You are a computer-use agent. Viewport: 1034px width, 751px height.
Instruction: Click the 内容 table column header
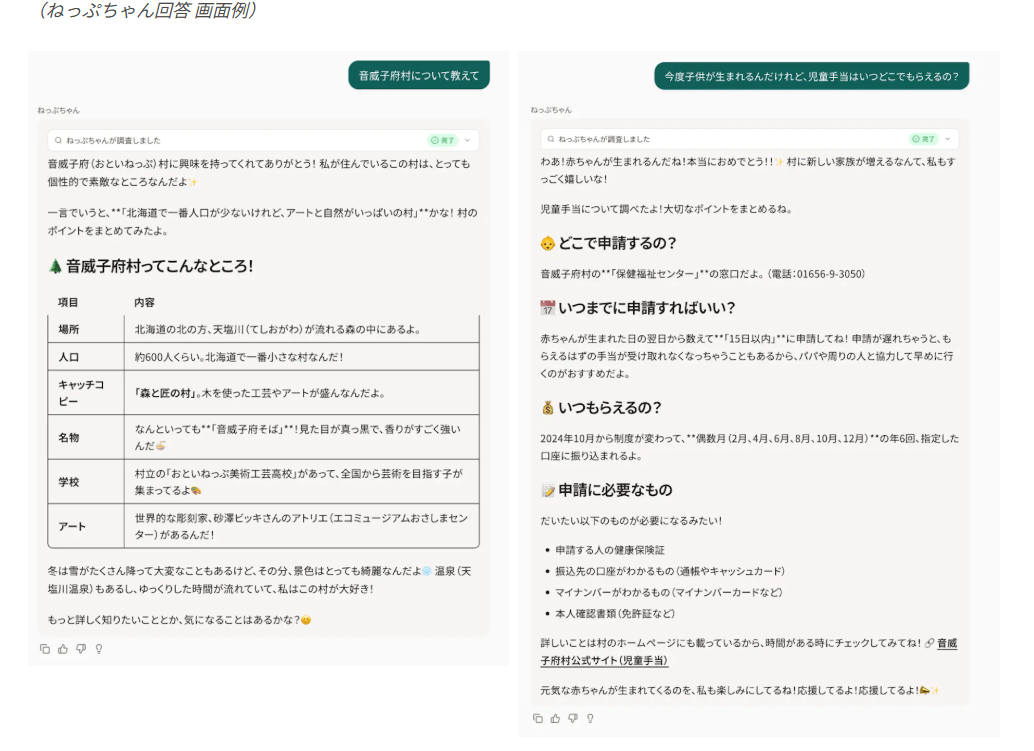click(145, 302)
